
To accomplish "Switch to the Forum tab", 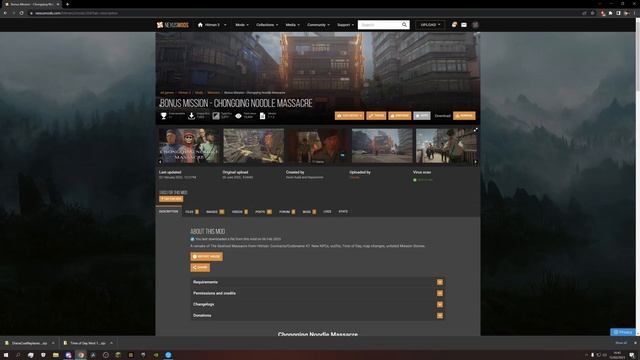I will (x=287, y=212).
